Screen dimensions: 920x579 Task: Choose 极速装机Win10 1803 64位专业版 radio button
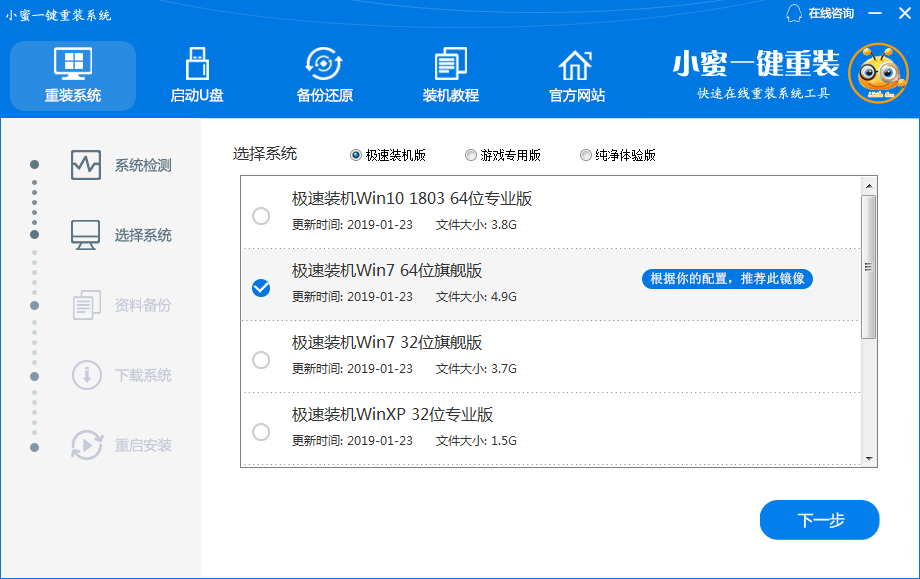point(261,216)
